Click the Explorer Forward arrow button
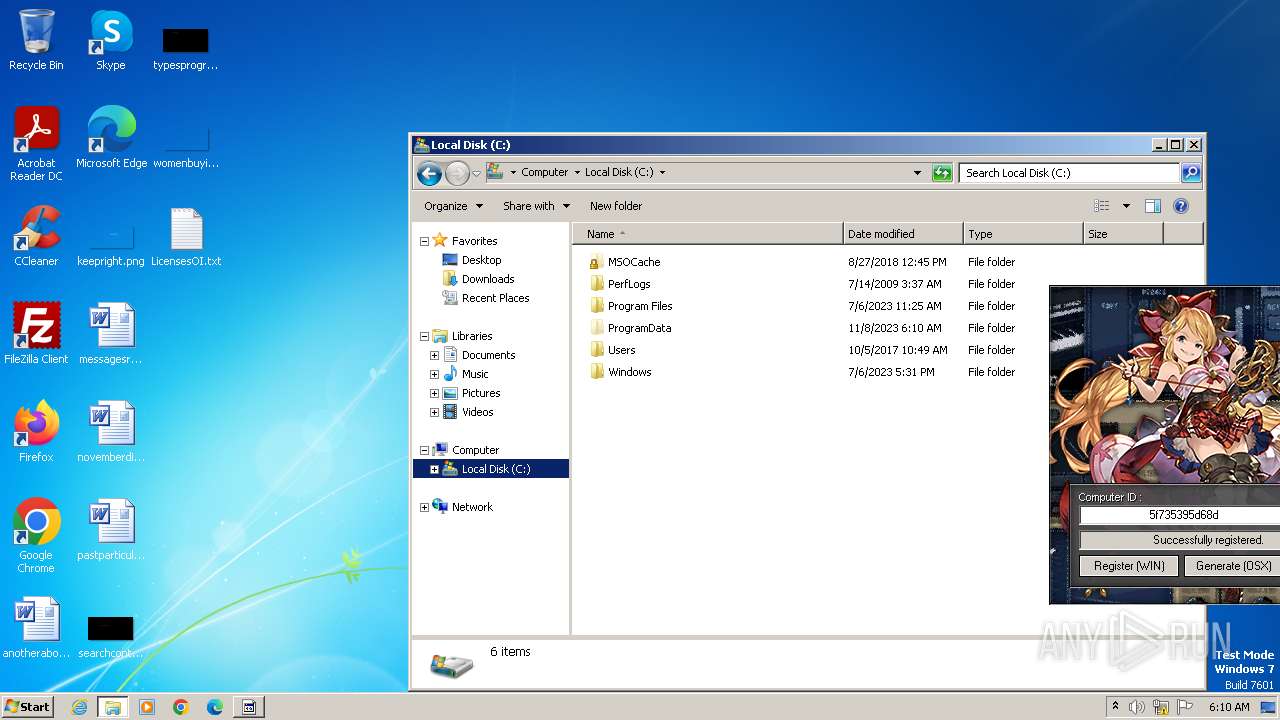Viewport: 1280px width, 720px height. [x=457, y=173]
